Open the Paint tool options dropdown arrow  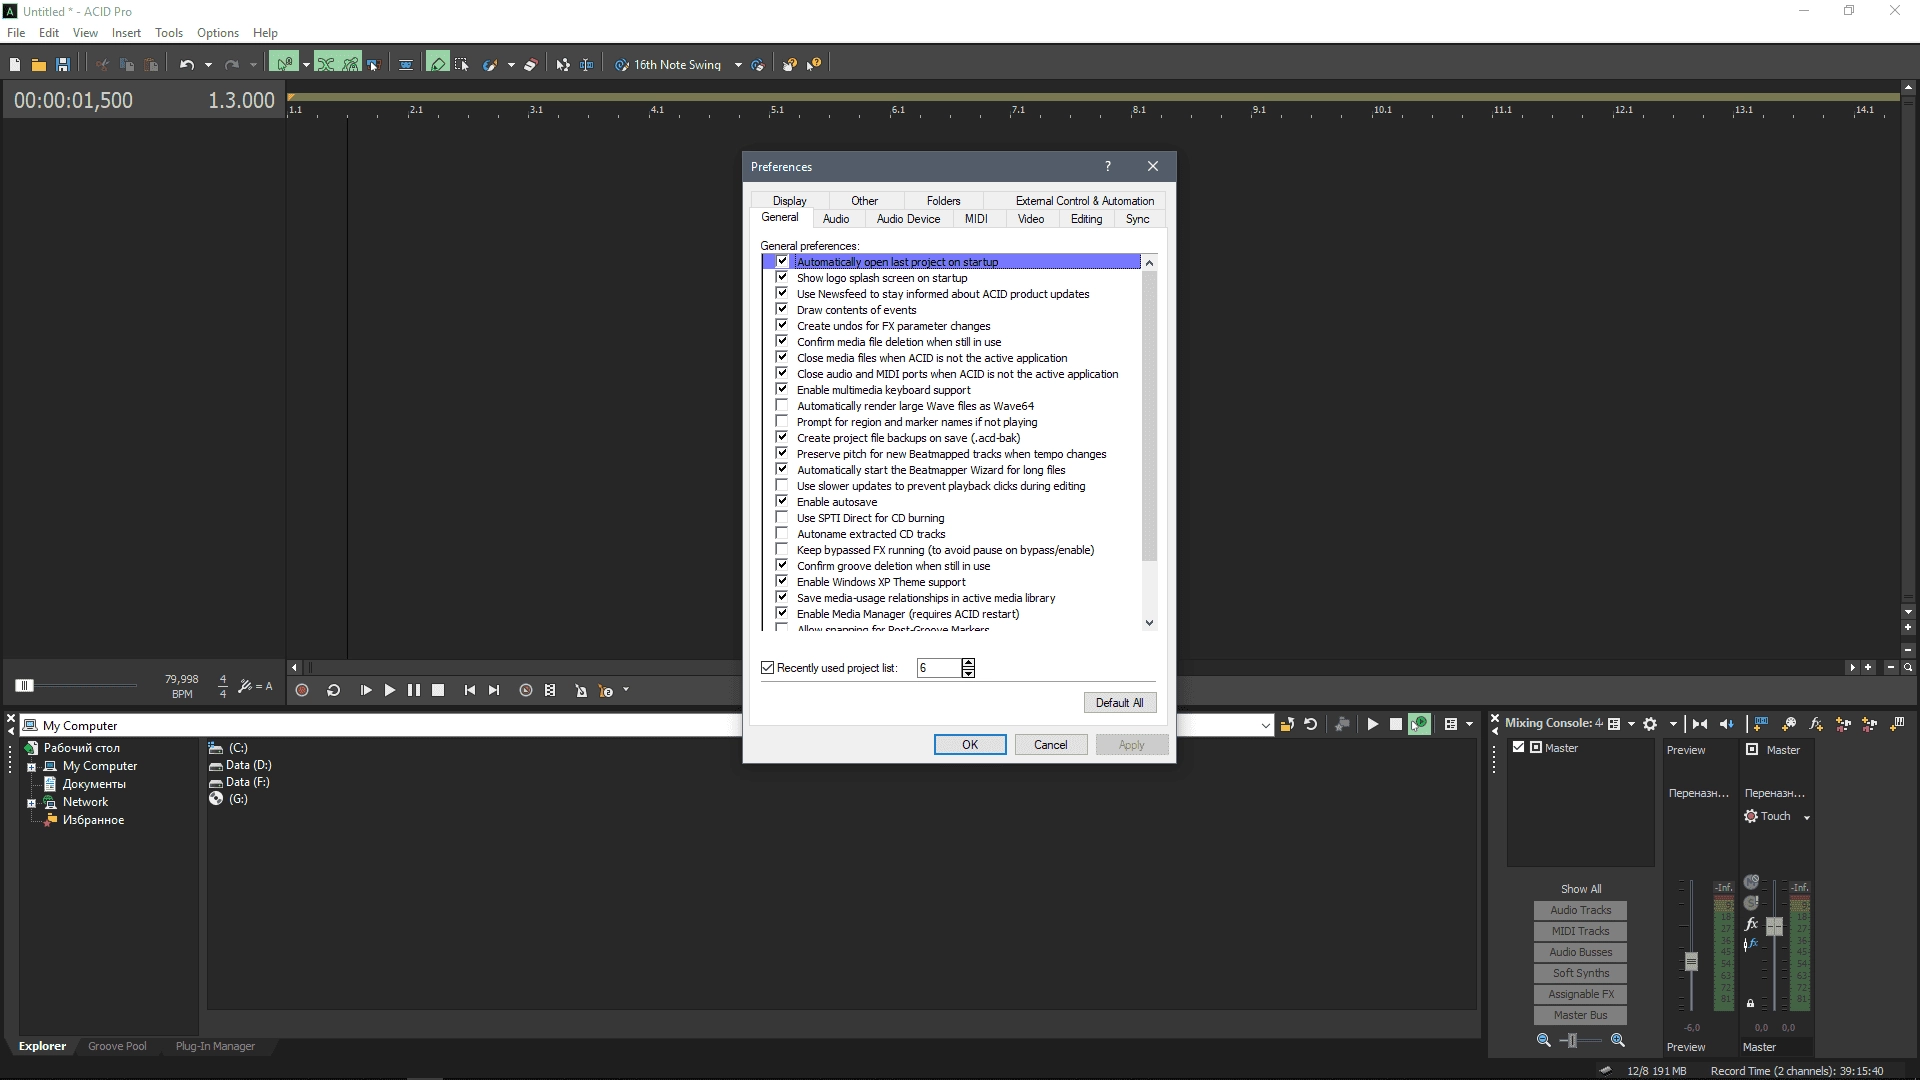point(511,65)
